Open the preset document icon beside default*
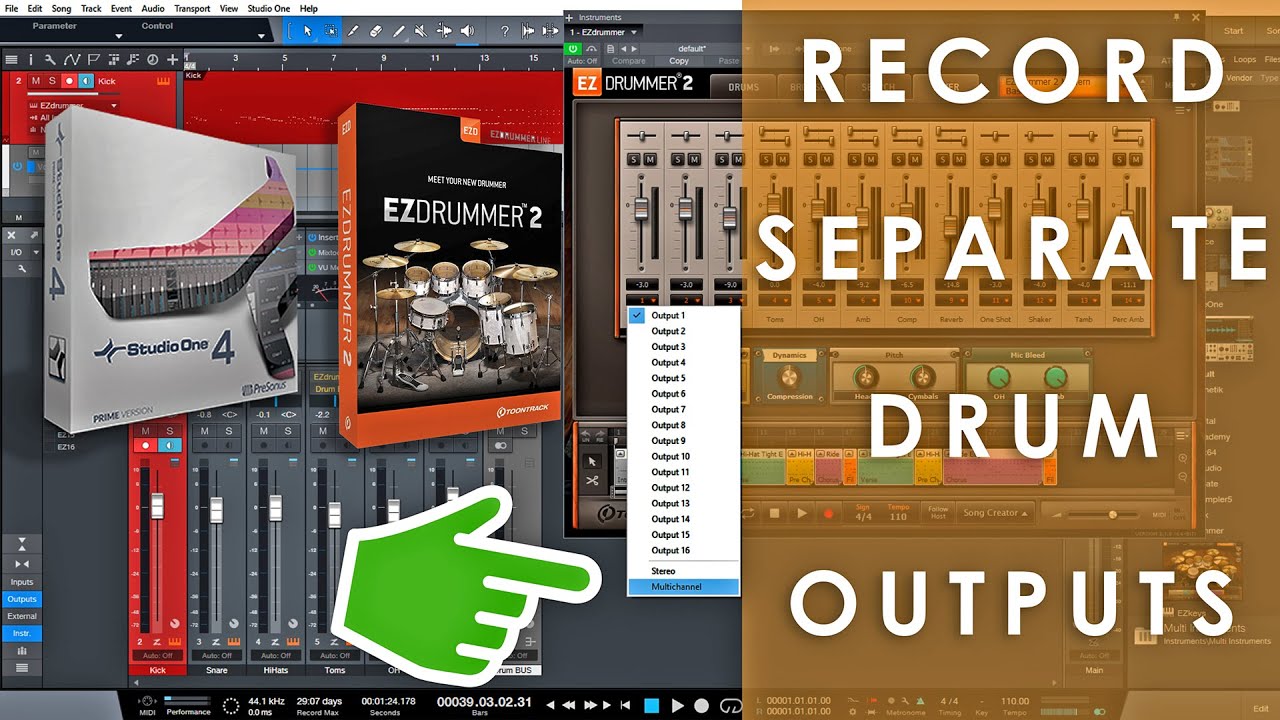Screen dimensions: 1280x720 point(610,48)
